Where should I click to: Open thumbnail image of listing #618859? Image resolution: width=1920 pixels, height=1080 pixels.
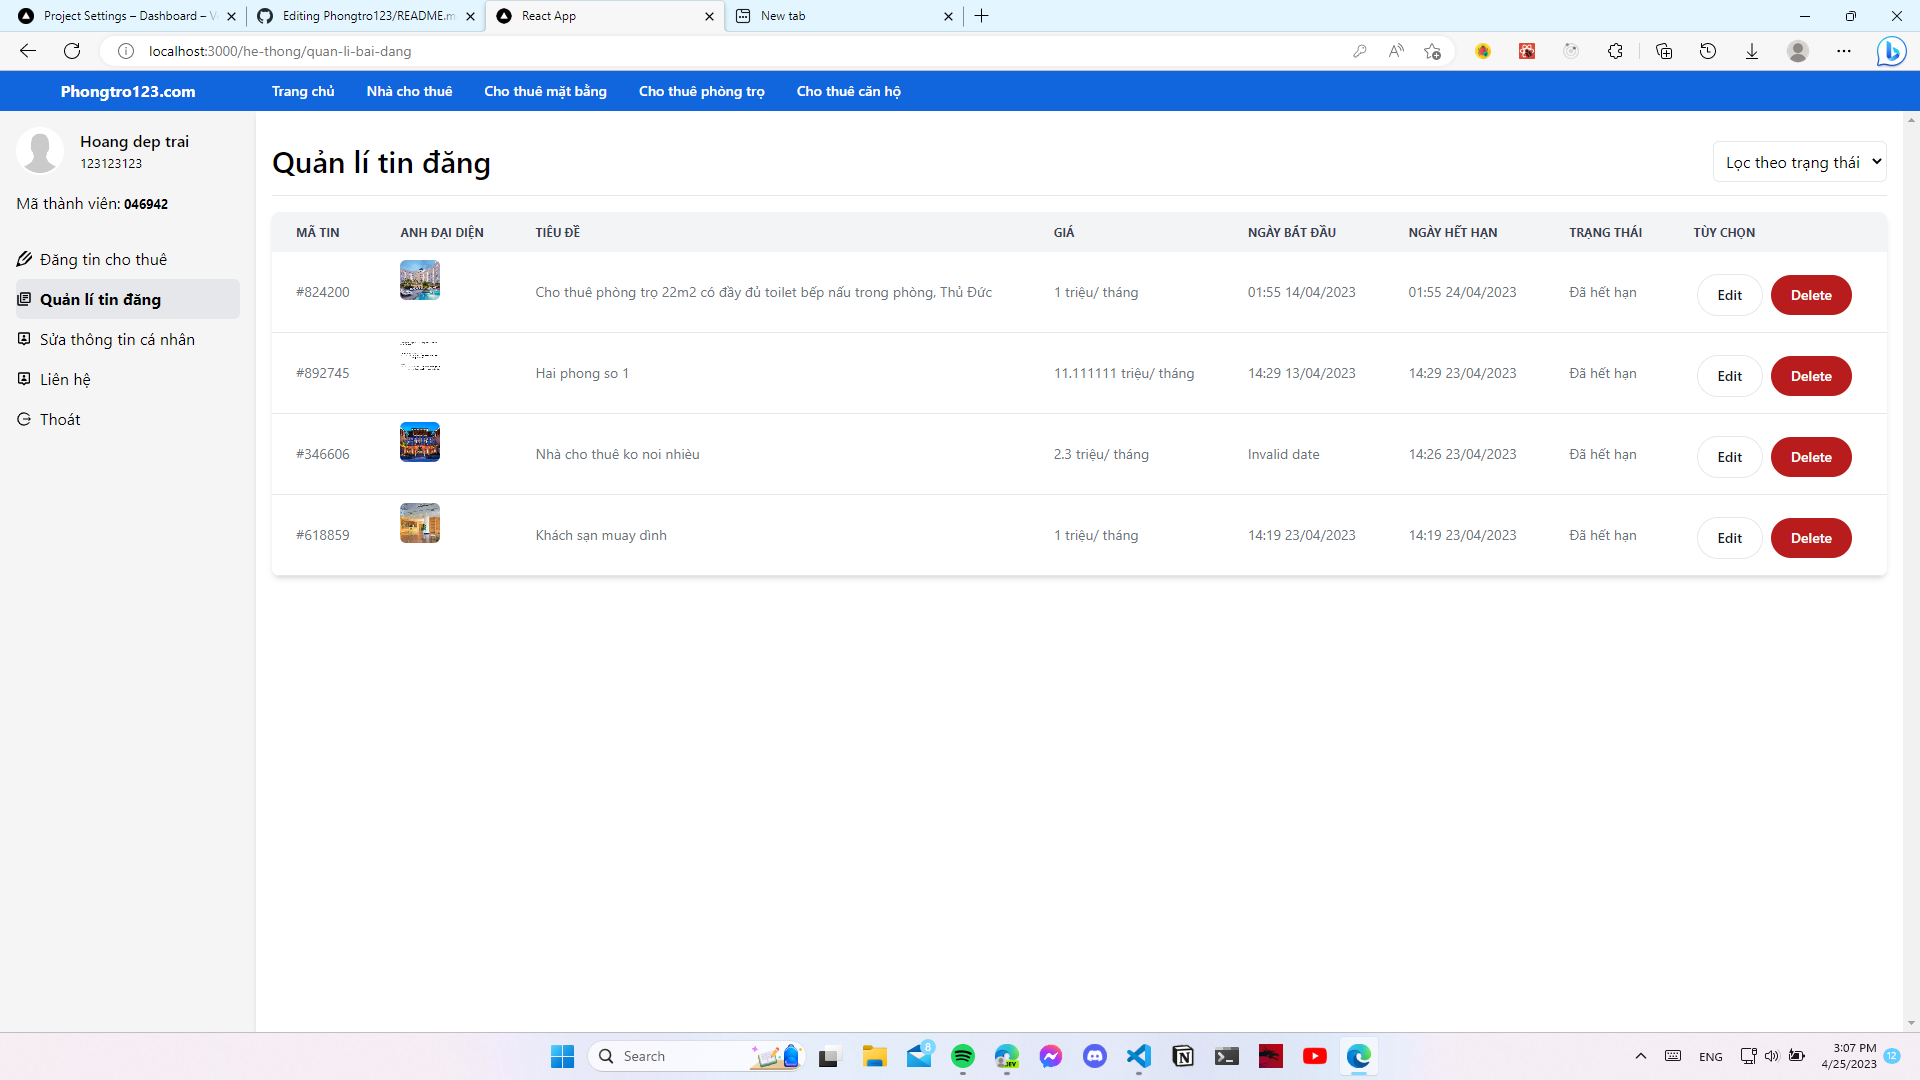tap(420, 523)
